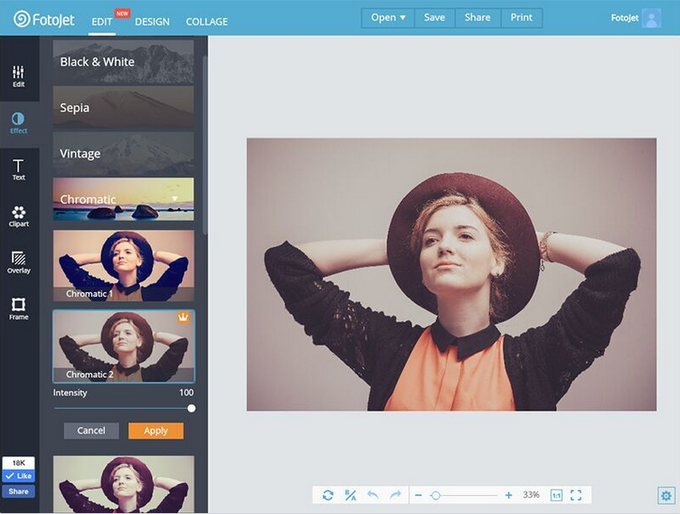The image size is (680, 514).
Task: Click the FotoJet logo
Action: tap(44, 19)
